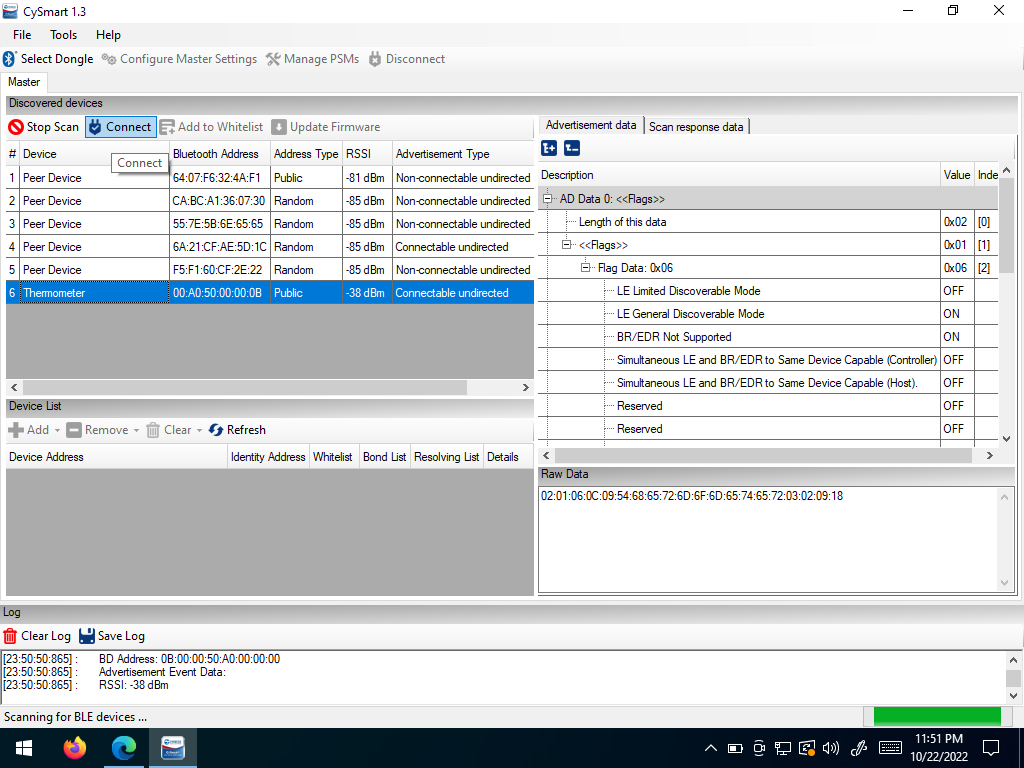Click the LE Limited Discoverable Mode row
The image size is (1024, 768).
tap(768, 291)
